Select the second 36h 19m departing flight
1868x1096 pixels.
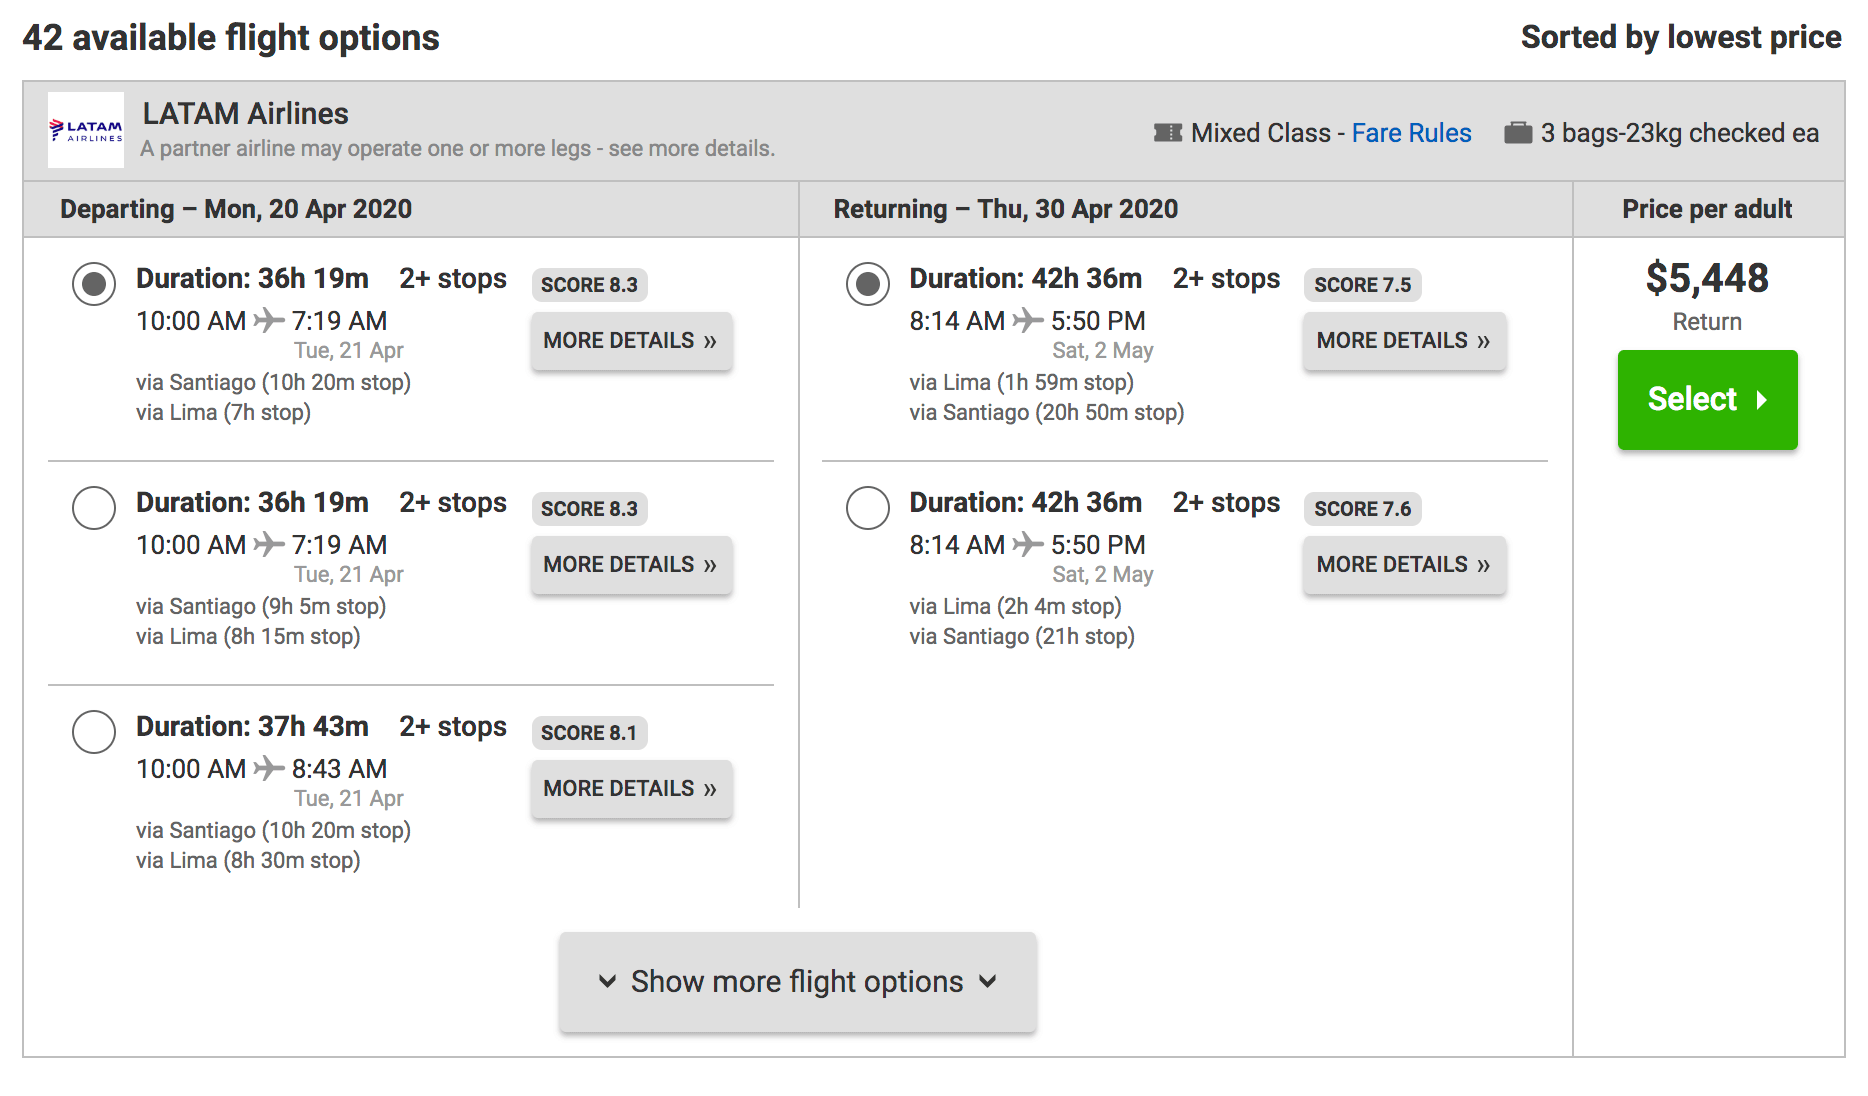[94, 508]
